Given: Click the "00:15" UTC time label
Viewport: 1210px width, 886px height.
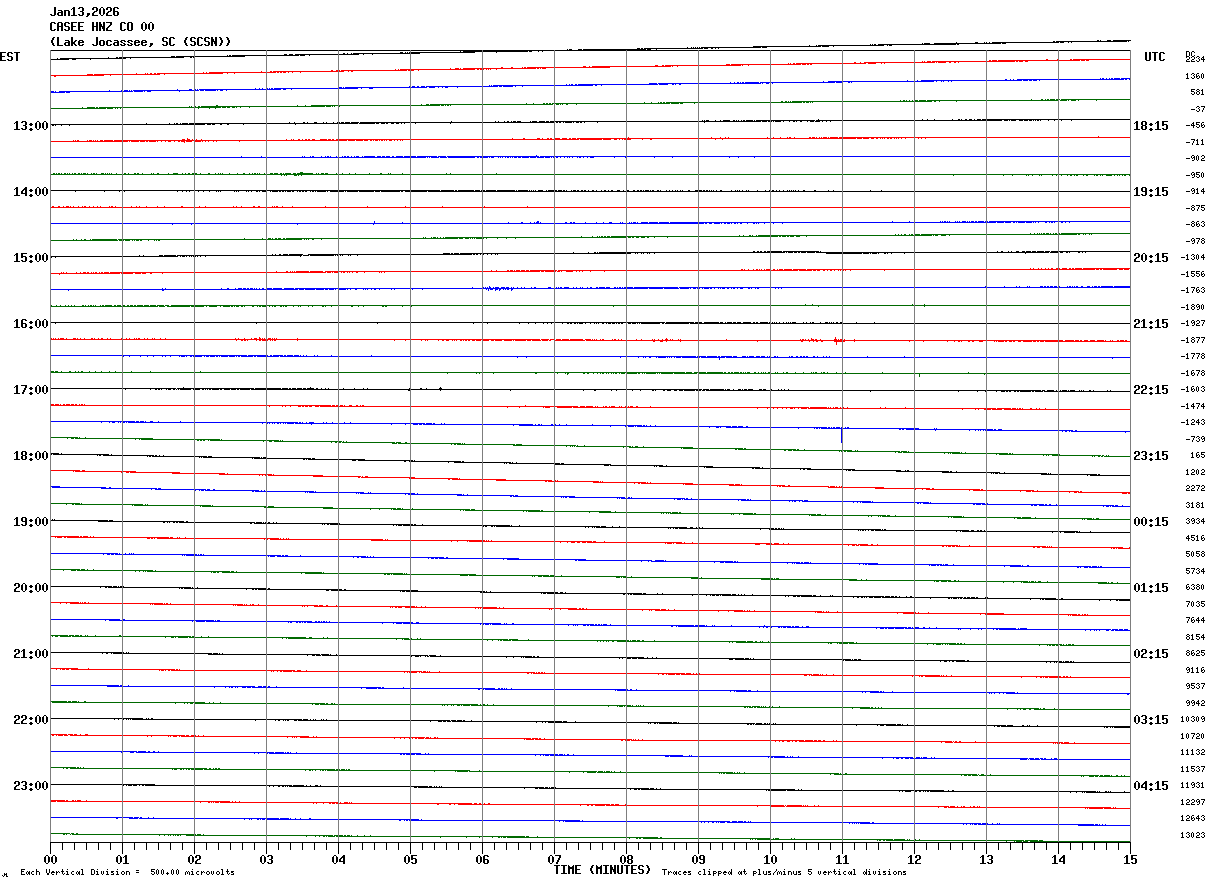Looking at the screenshot, I should (x=1151, y=522).
